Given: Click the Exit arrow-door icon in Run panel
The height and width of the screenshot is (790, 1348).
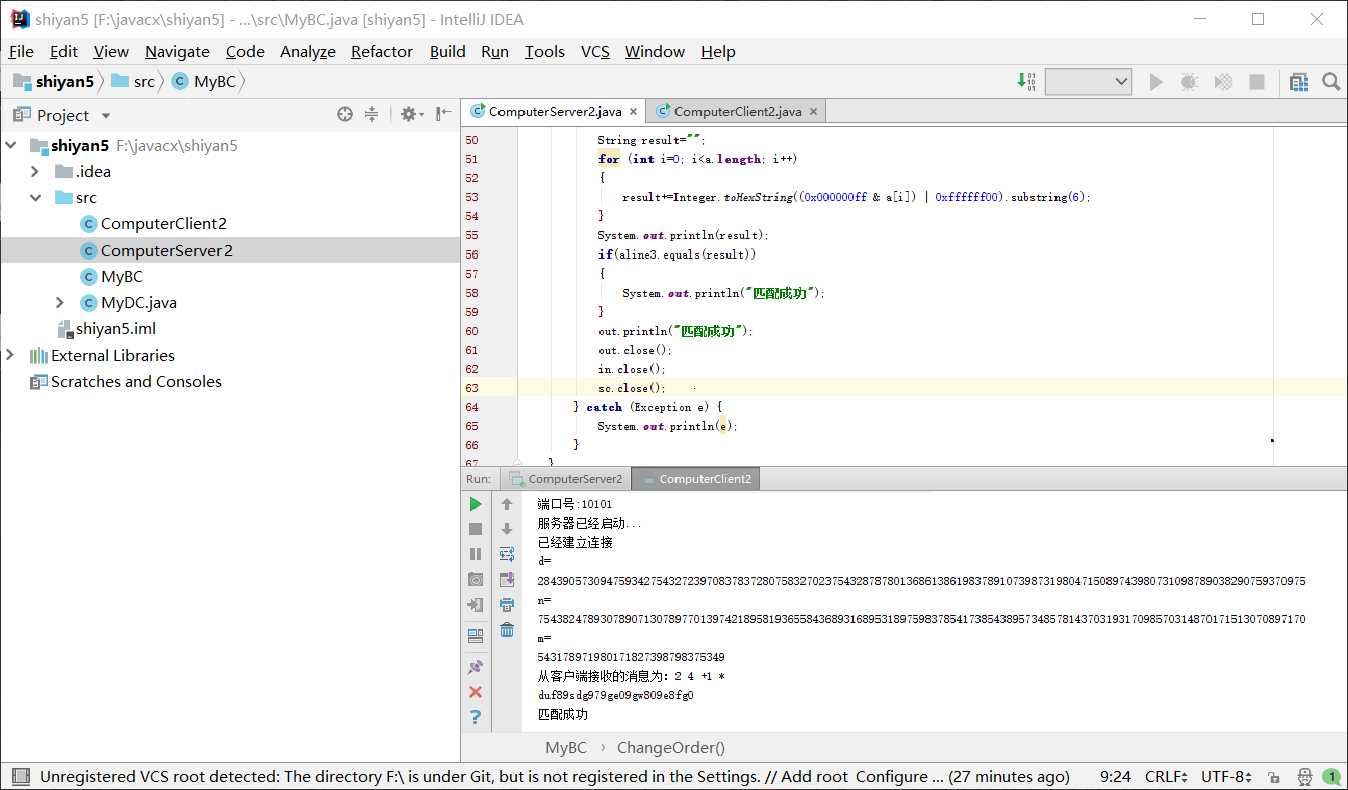Looking at the screenshot, I should 476,605.
